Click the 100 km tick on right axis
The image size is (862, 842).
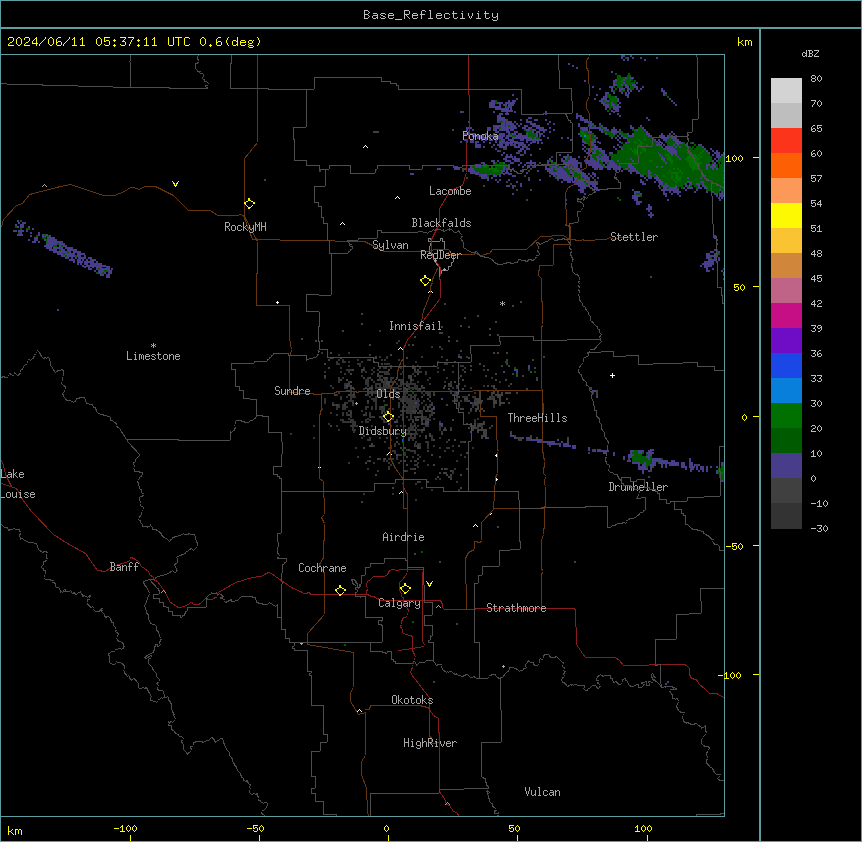734,158
